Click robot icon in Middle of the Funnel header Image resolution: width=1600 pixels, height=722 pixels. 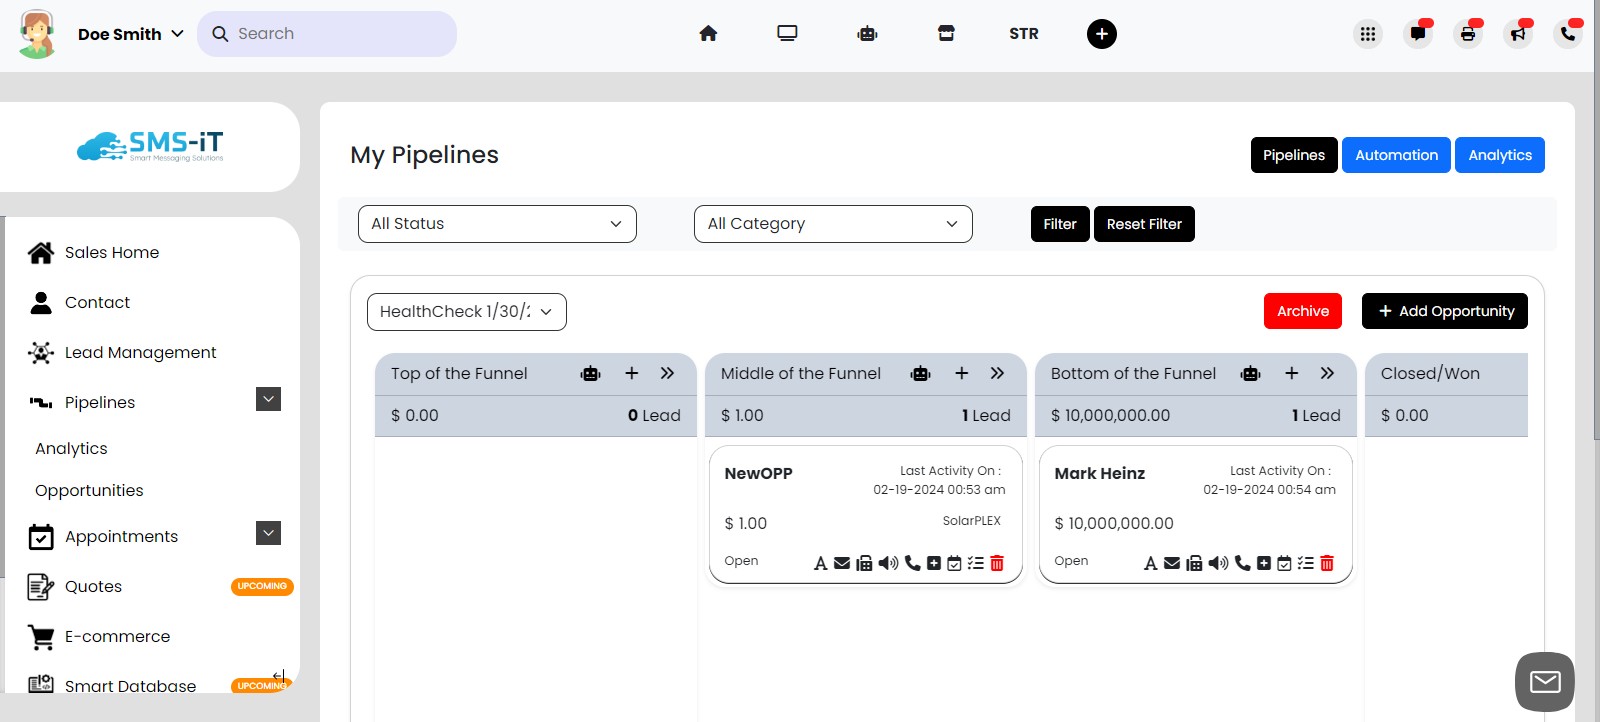pos(920,373)
